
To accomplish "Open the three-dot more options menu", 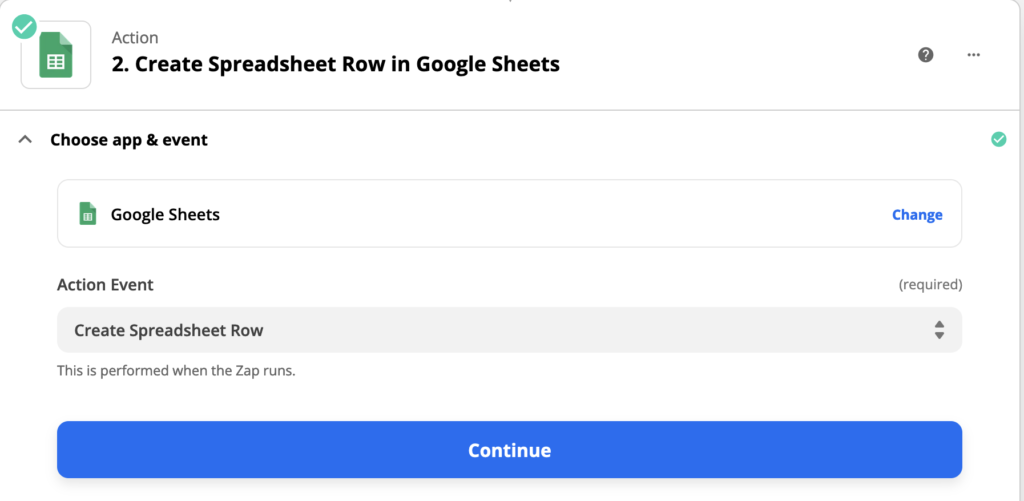I will (x=974, y=55).
